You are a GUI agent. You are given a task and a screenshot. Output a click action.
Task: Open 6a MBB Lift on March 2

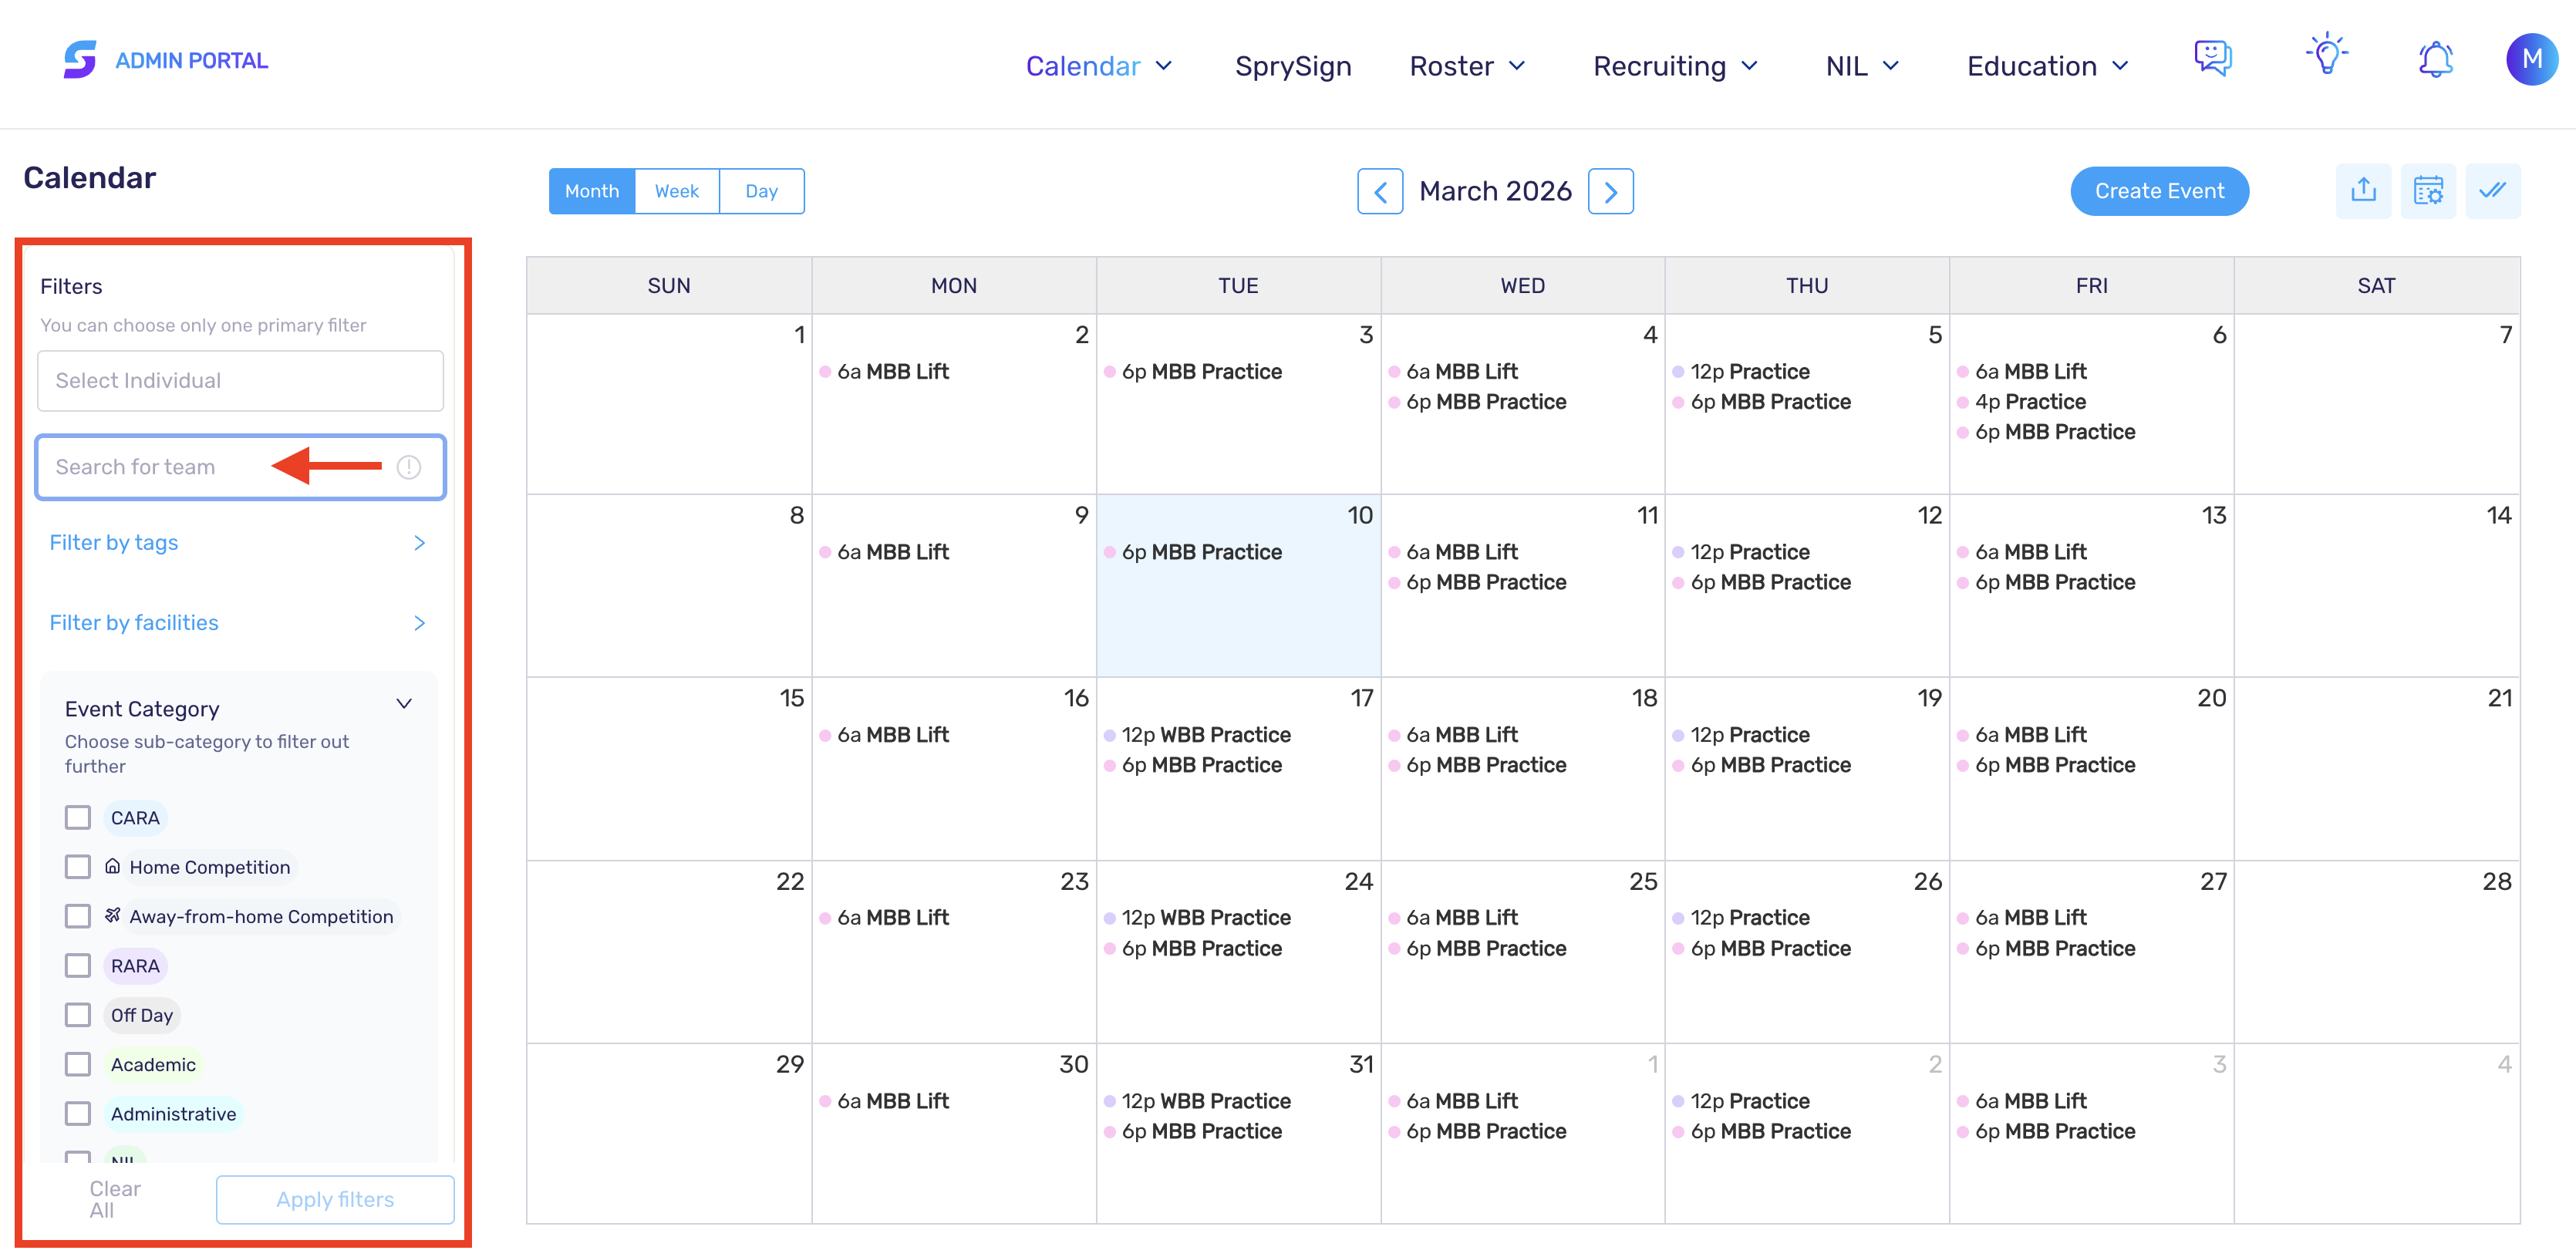[884, 371]
